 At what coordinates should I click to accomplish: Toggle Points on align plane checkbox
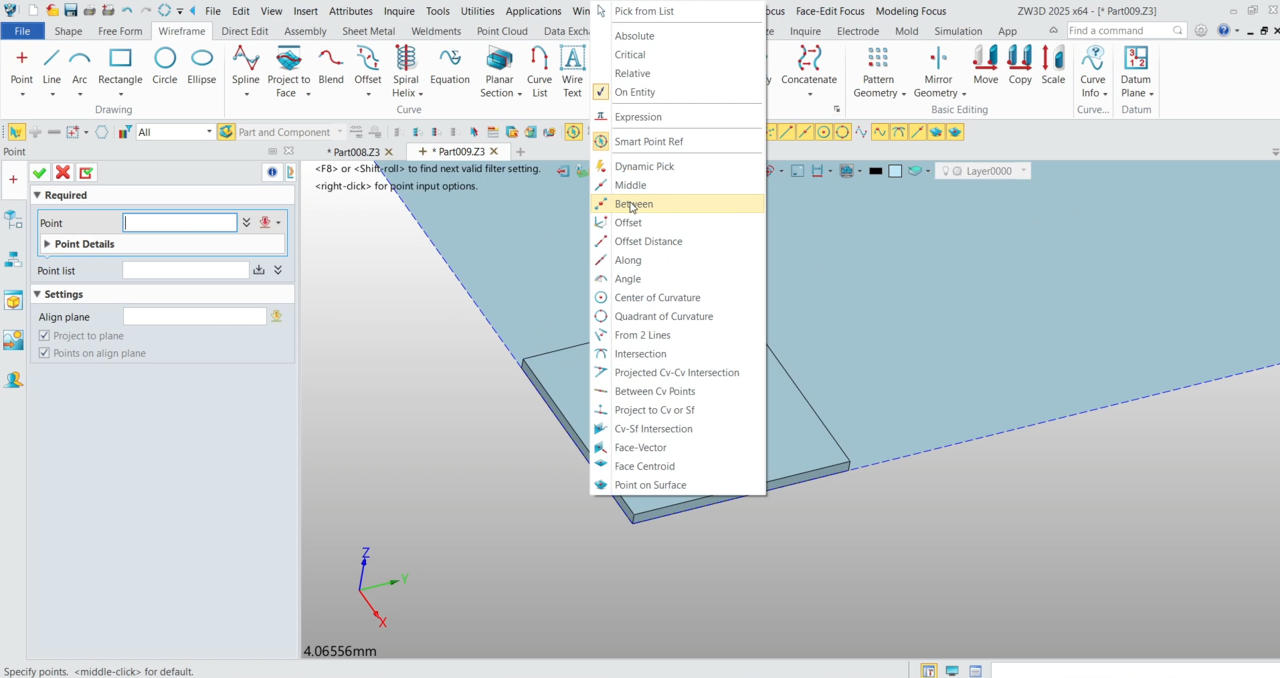44,353
